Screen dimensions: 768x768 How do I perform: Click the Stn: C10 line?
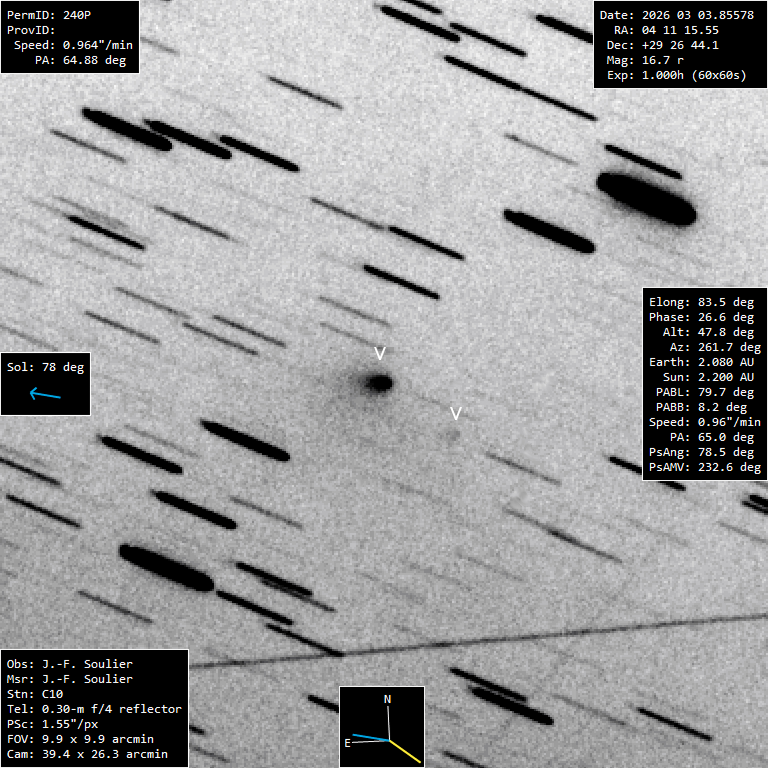(34, 693)
